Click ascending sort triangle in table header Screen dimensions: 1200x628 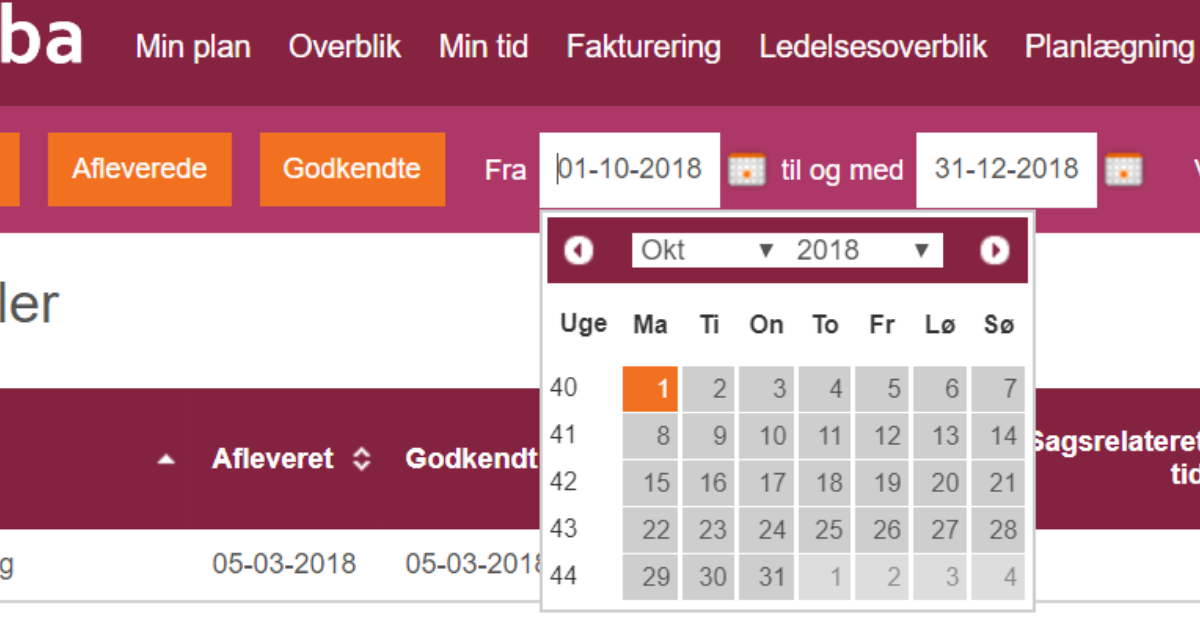pos(167,459)
